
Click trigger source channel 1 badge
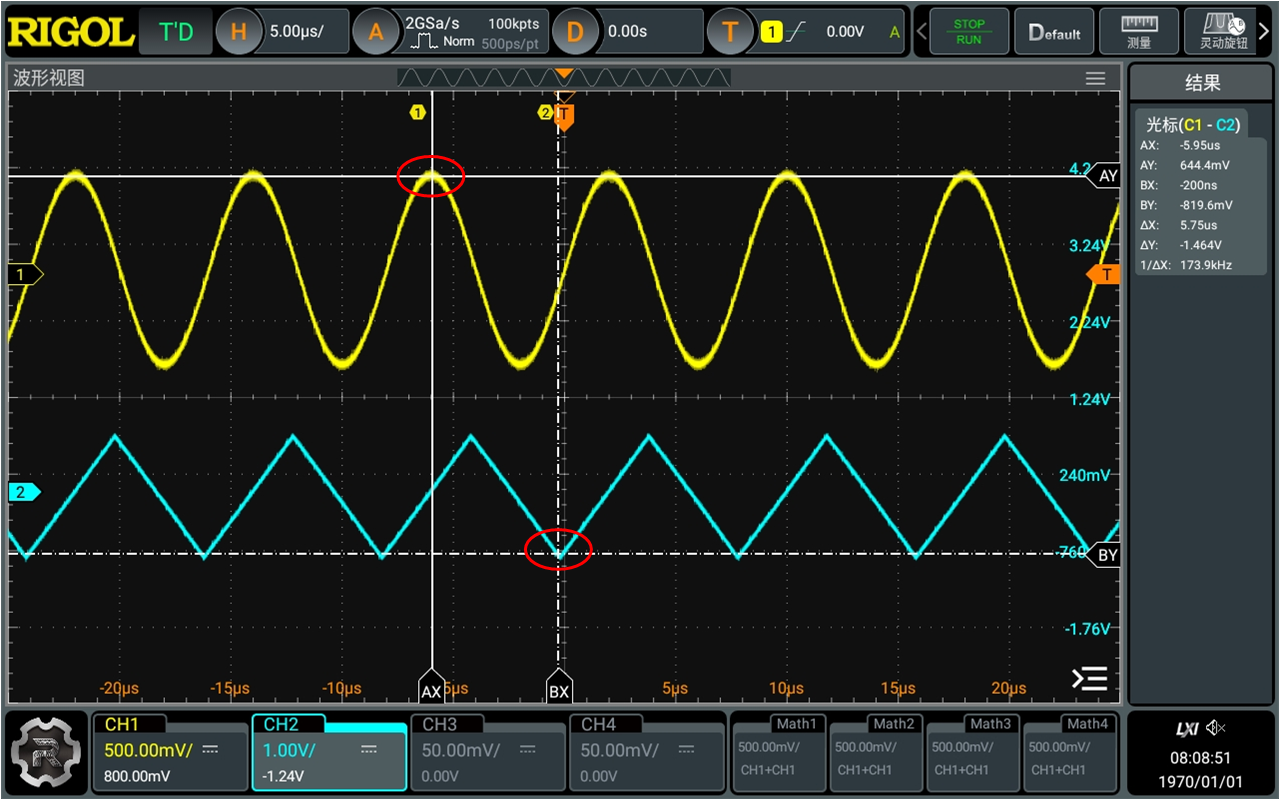(x=771, y=32)
